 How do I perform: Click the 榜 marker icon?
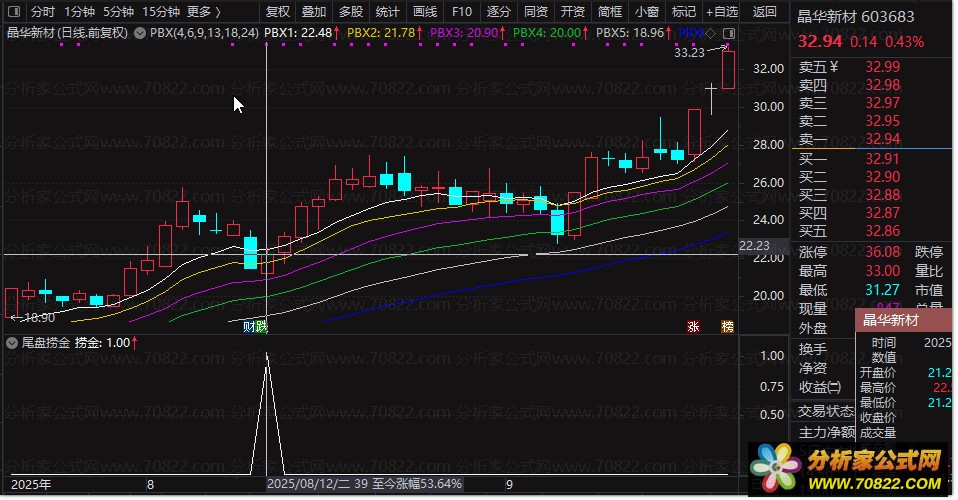[727, 326]
